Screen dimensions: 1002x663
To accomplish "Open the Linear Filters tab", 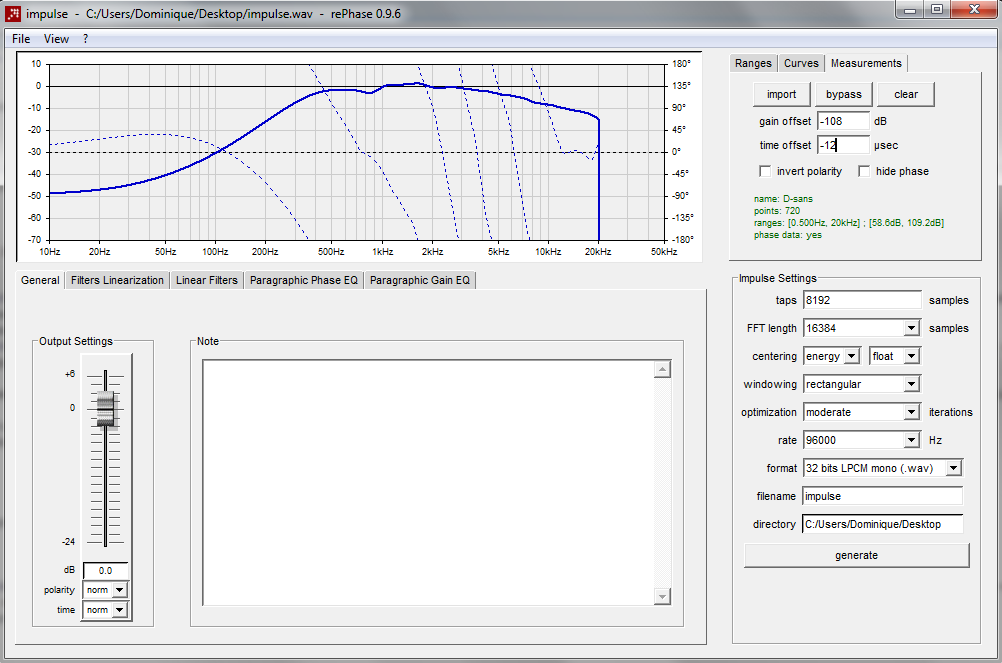I will pyautogui.click(x=207, y=280).
